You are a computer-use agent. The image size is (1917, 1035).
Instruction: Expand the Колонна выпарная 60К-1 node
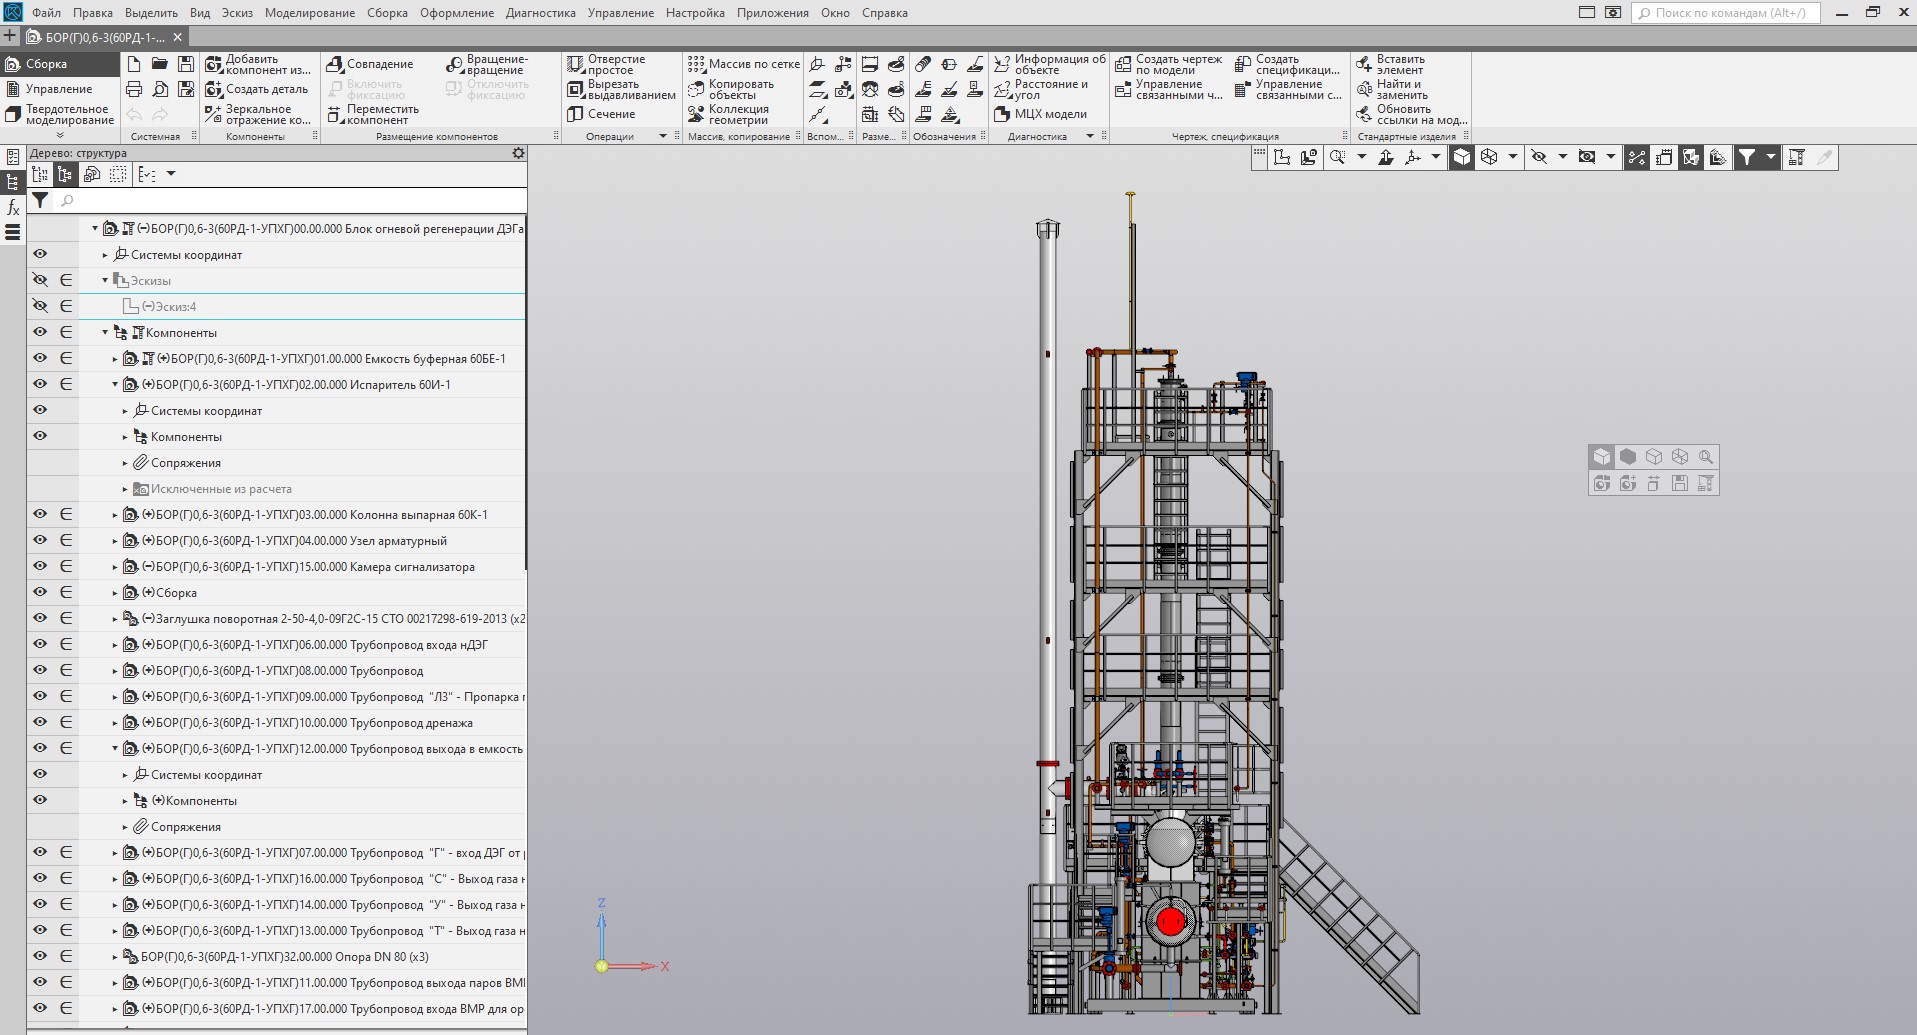[115, 515]
